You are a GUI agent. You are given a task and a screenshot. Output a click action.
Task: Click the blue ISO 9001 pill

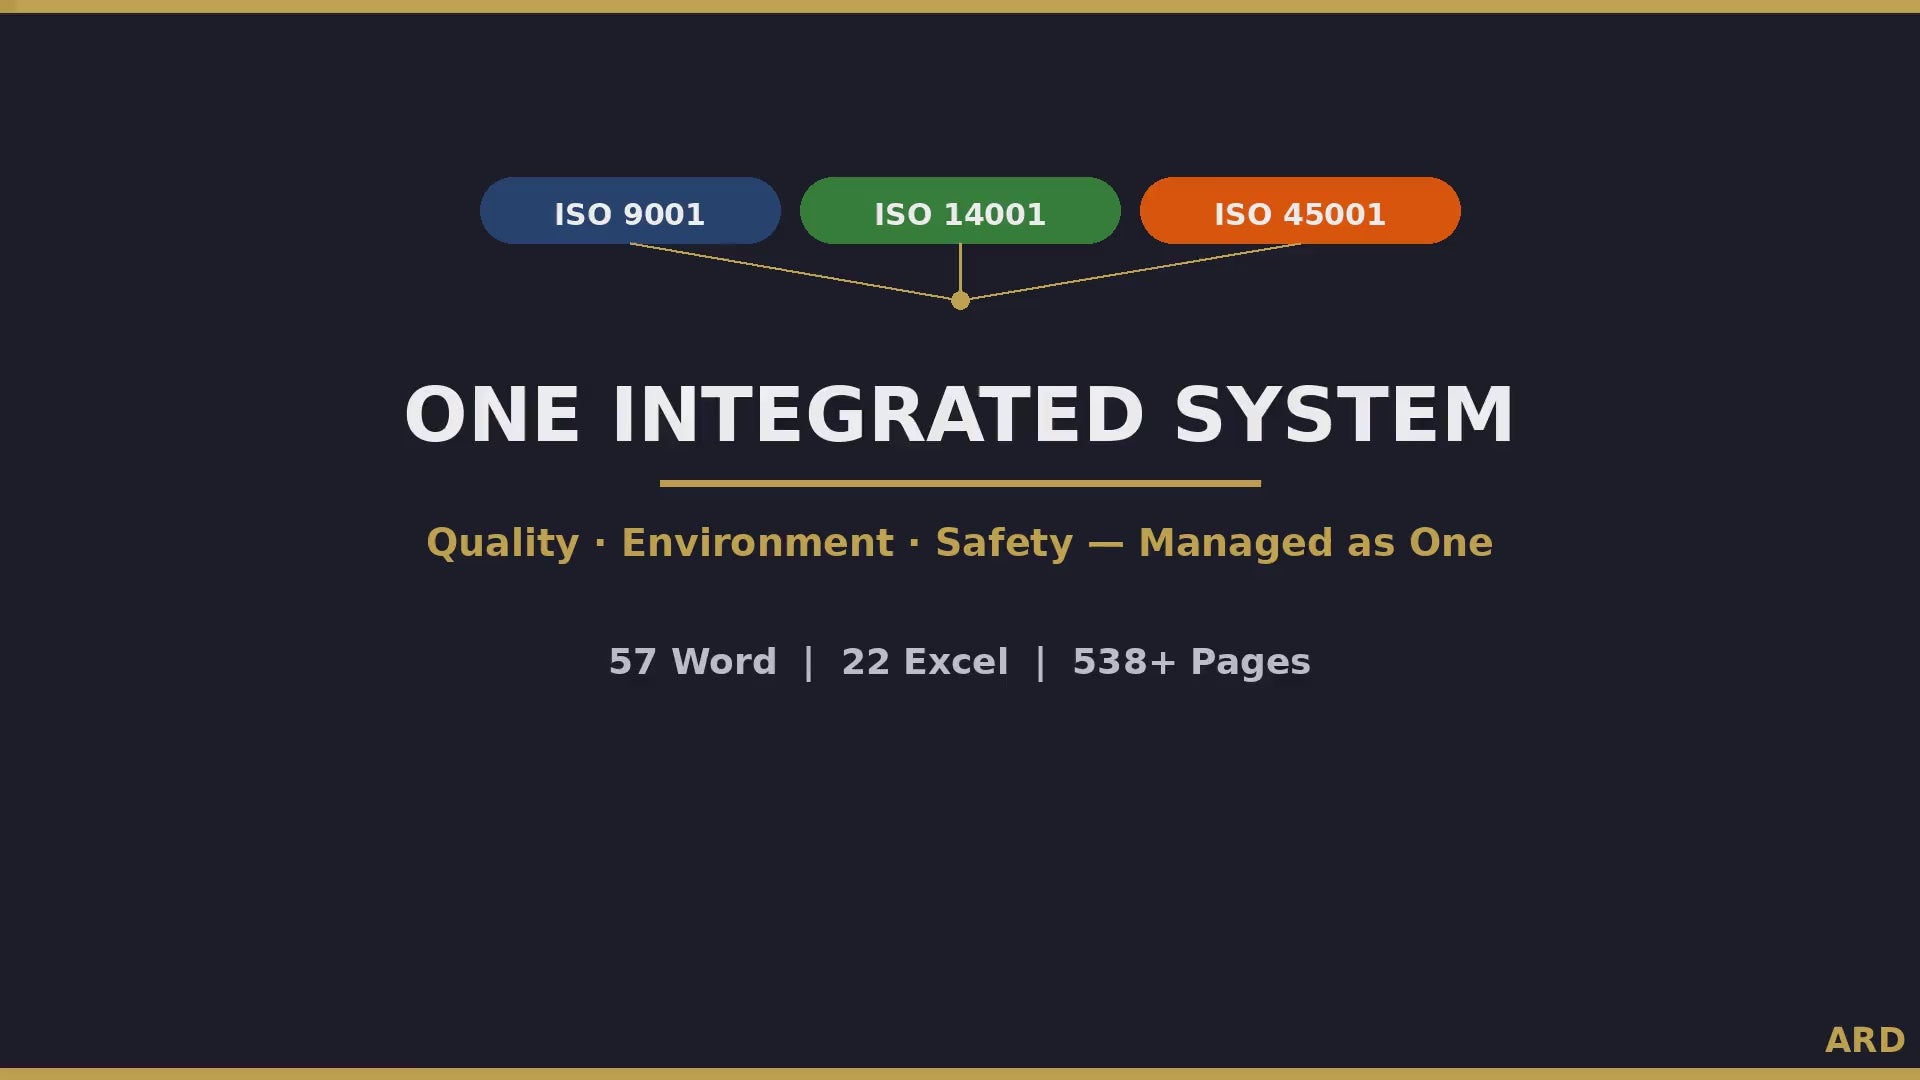click(630, 211)
